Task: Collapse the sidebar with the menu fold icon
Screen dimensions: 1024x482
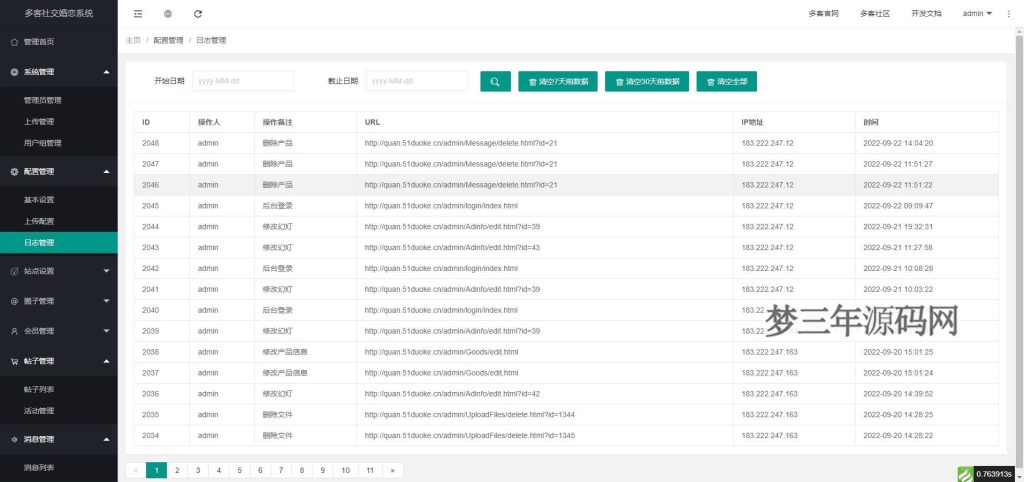Action: pos(138,14)
